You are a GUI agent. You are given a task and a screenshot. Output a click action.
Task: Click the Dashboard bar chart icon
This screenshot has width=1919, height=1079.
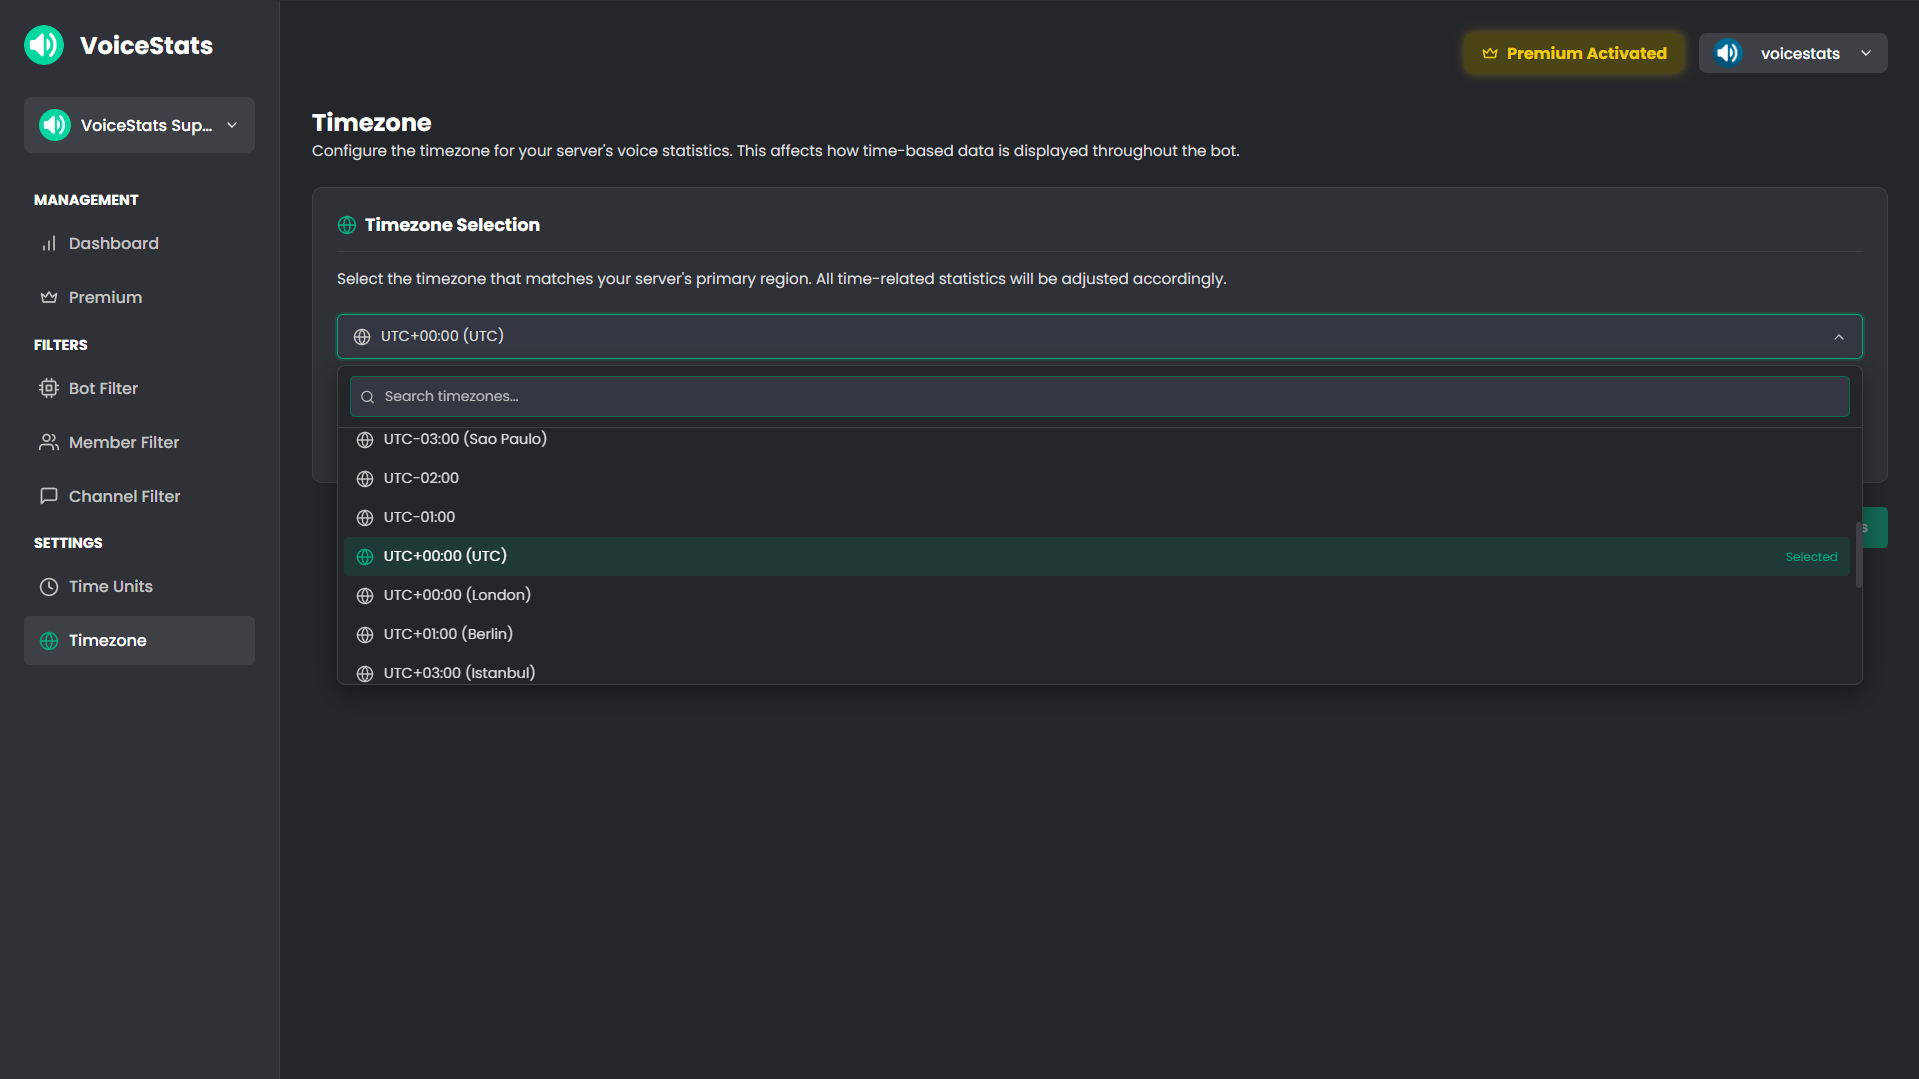(x=48, y=244)
